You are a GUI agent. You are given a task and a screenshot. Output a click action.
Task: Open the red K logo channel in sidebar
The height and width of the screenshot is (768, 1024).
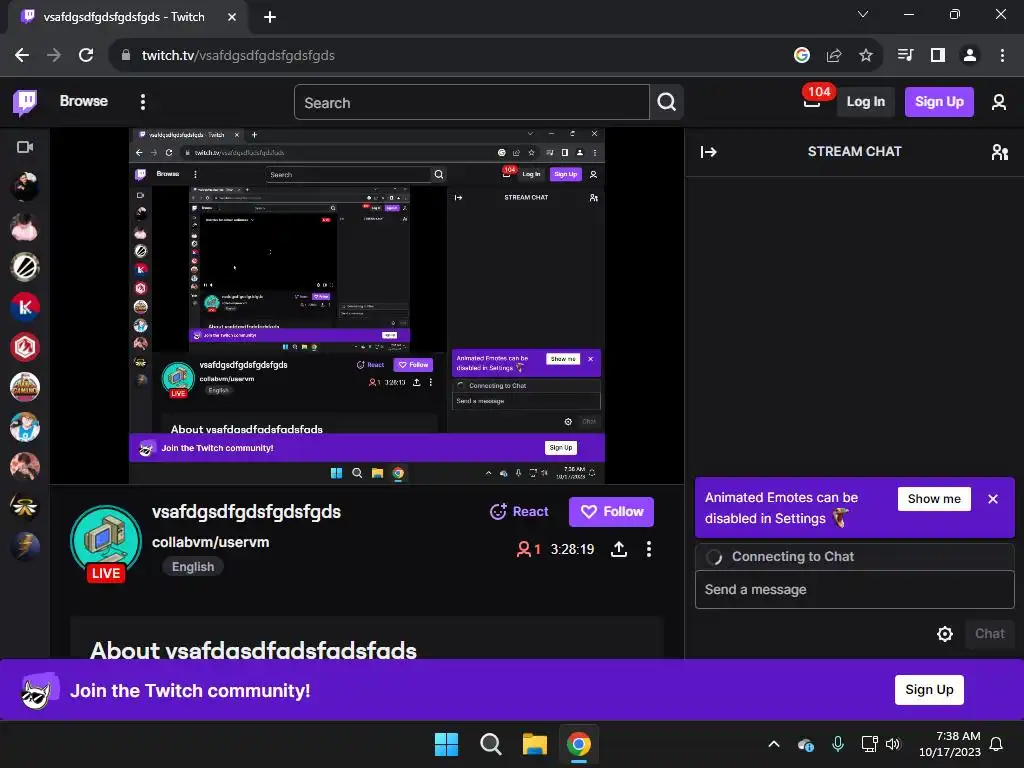click(x=25, y=307)
